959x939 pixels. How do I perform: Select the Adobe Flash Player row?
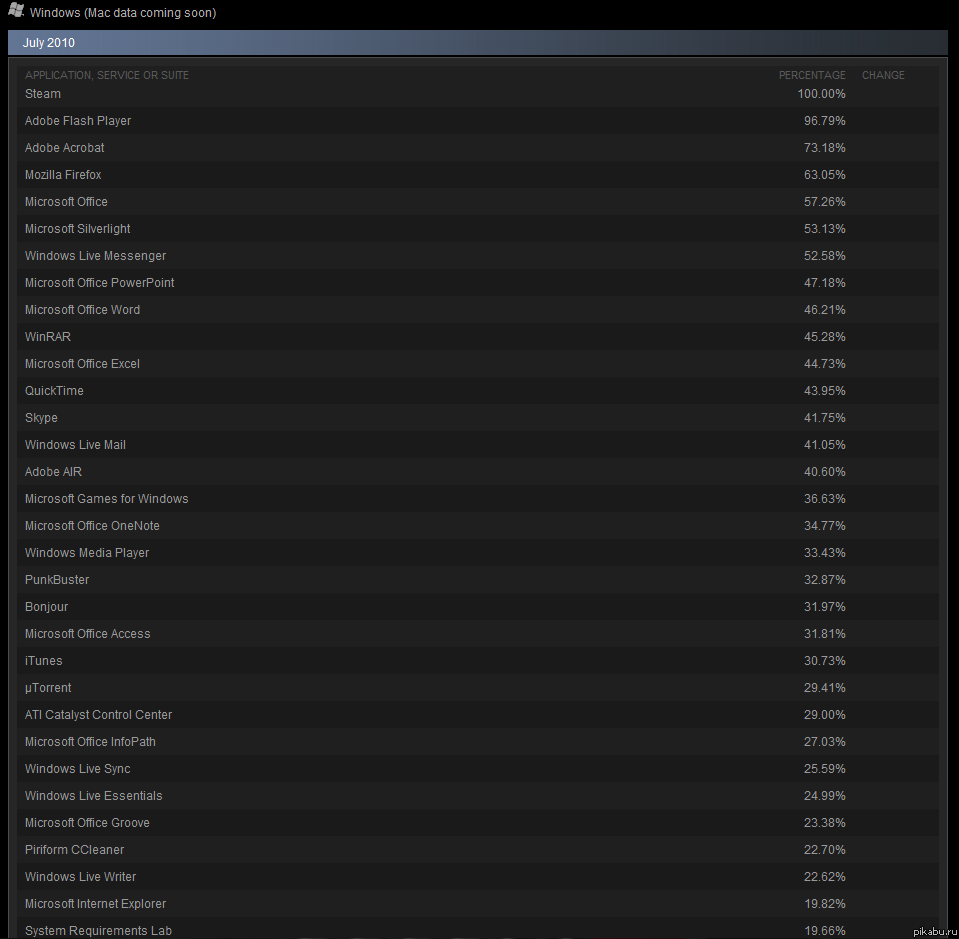[x=478, y=121]
